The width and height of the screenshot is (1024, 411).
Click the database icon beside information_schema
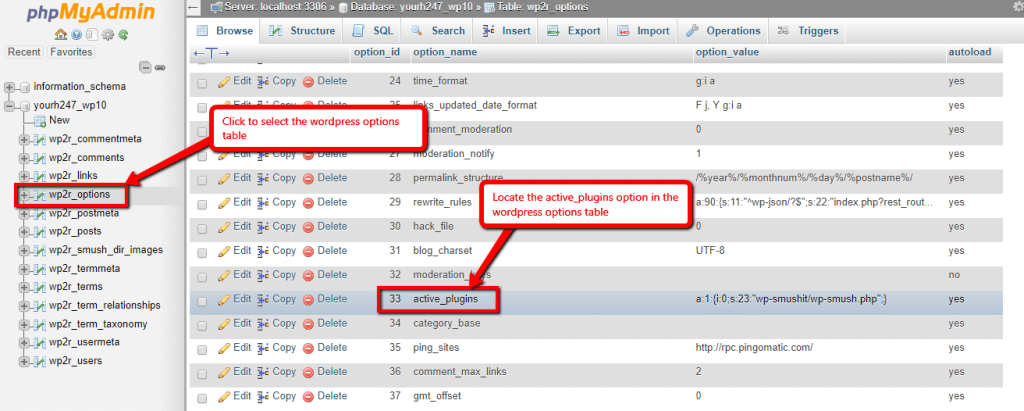(x=25, y=87)
